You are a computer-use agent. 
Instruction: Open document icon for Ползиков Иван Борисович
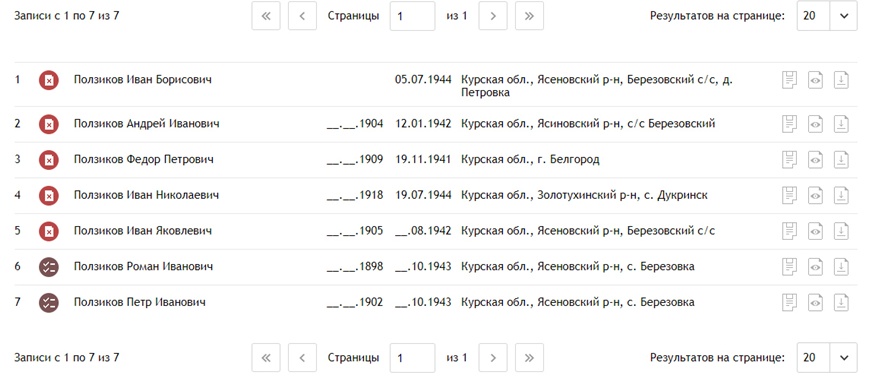coord(789,80)
